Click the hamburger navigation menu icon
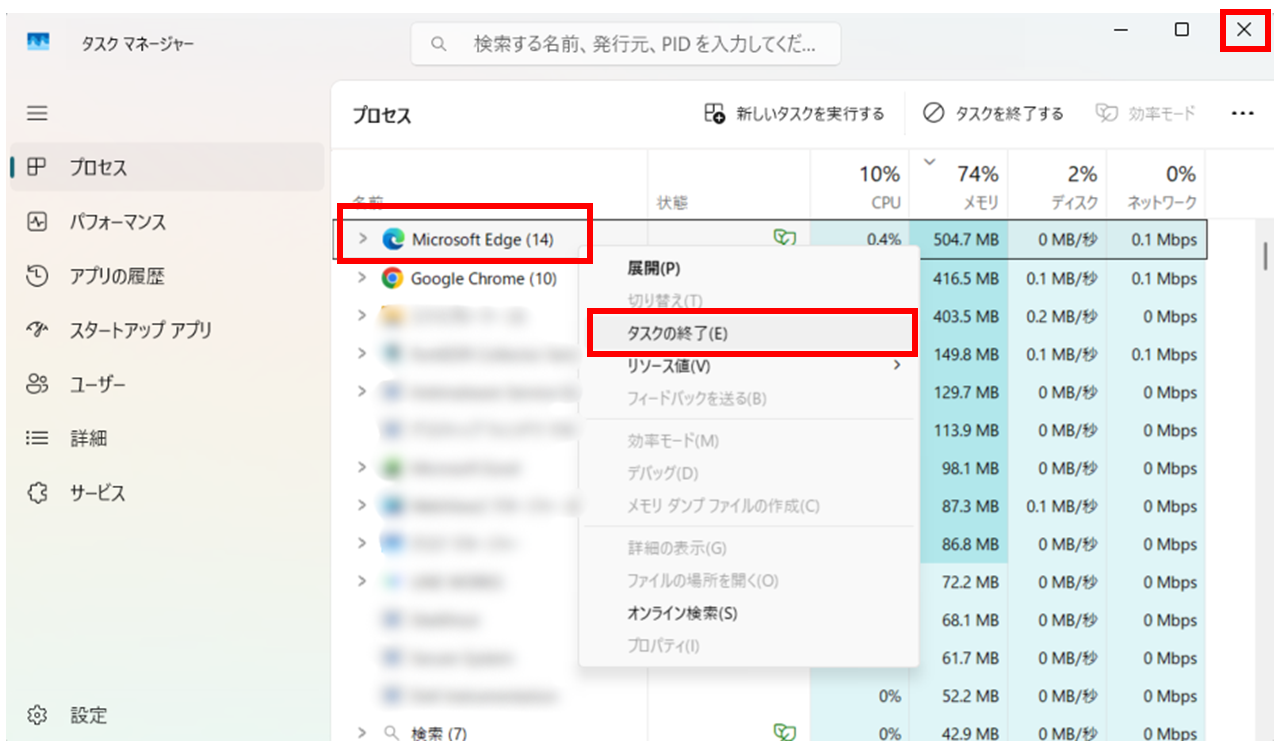This screenshot has height=746, width=1280. (x=37, y=113)
